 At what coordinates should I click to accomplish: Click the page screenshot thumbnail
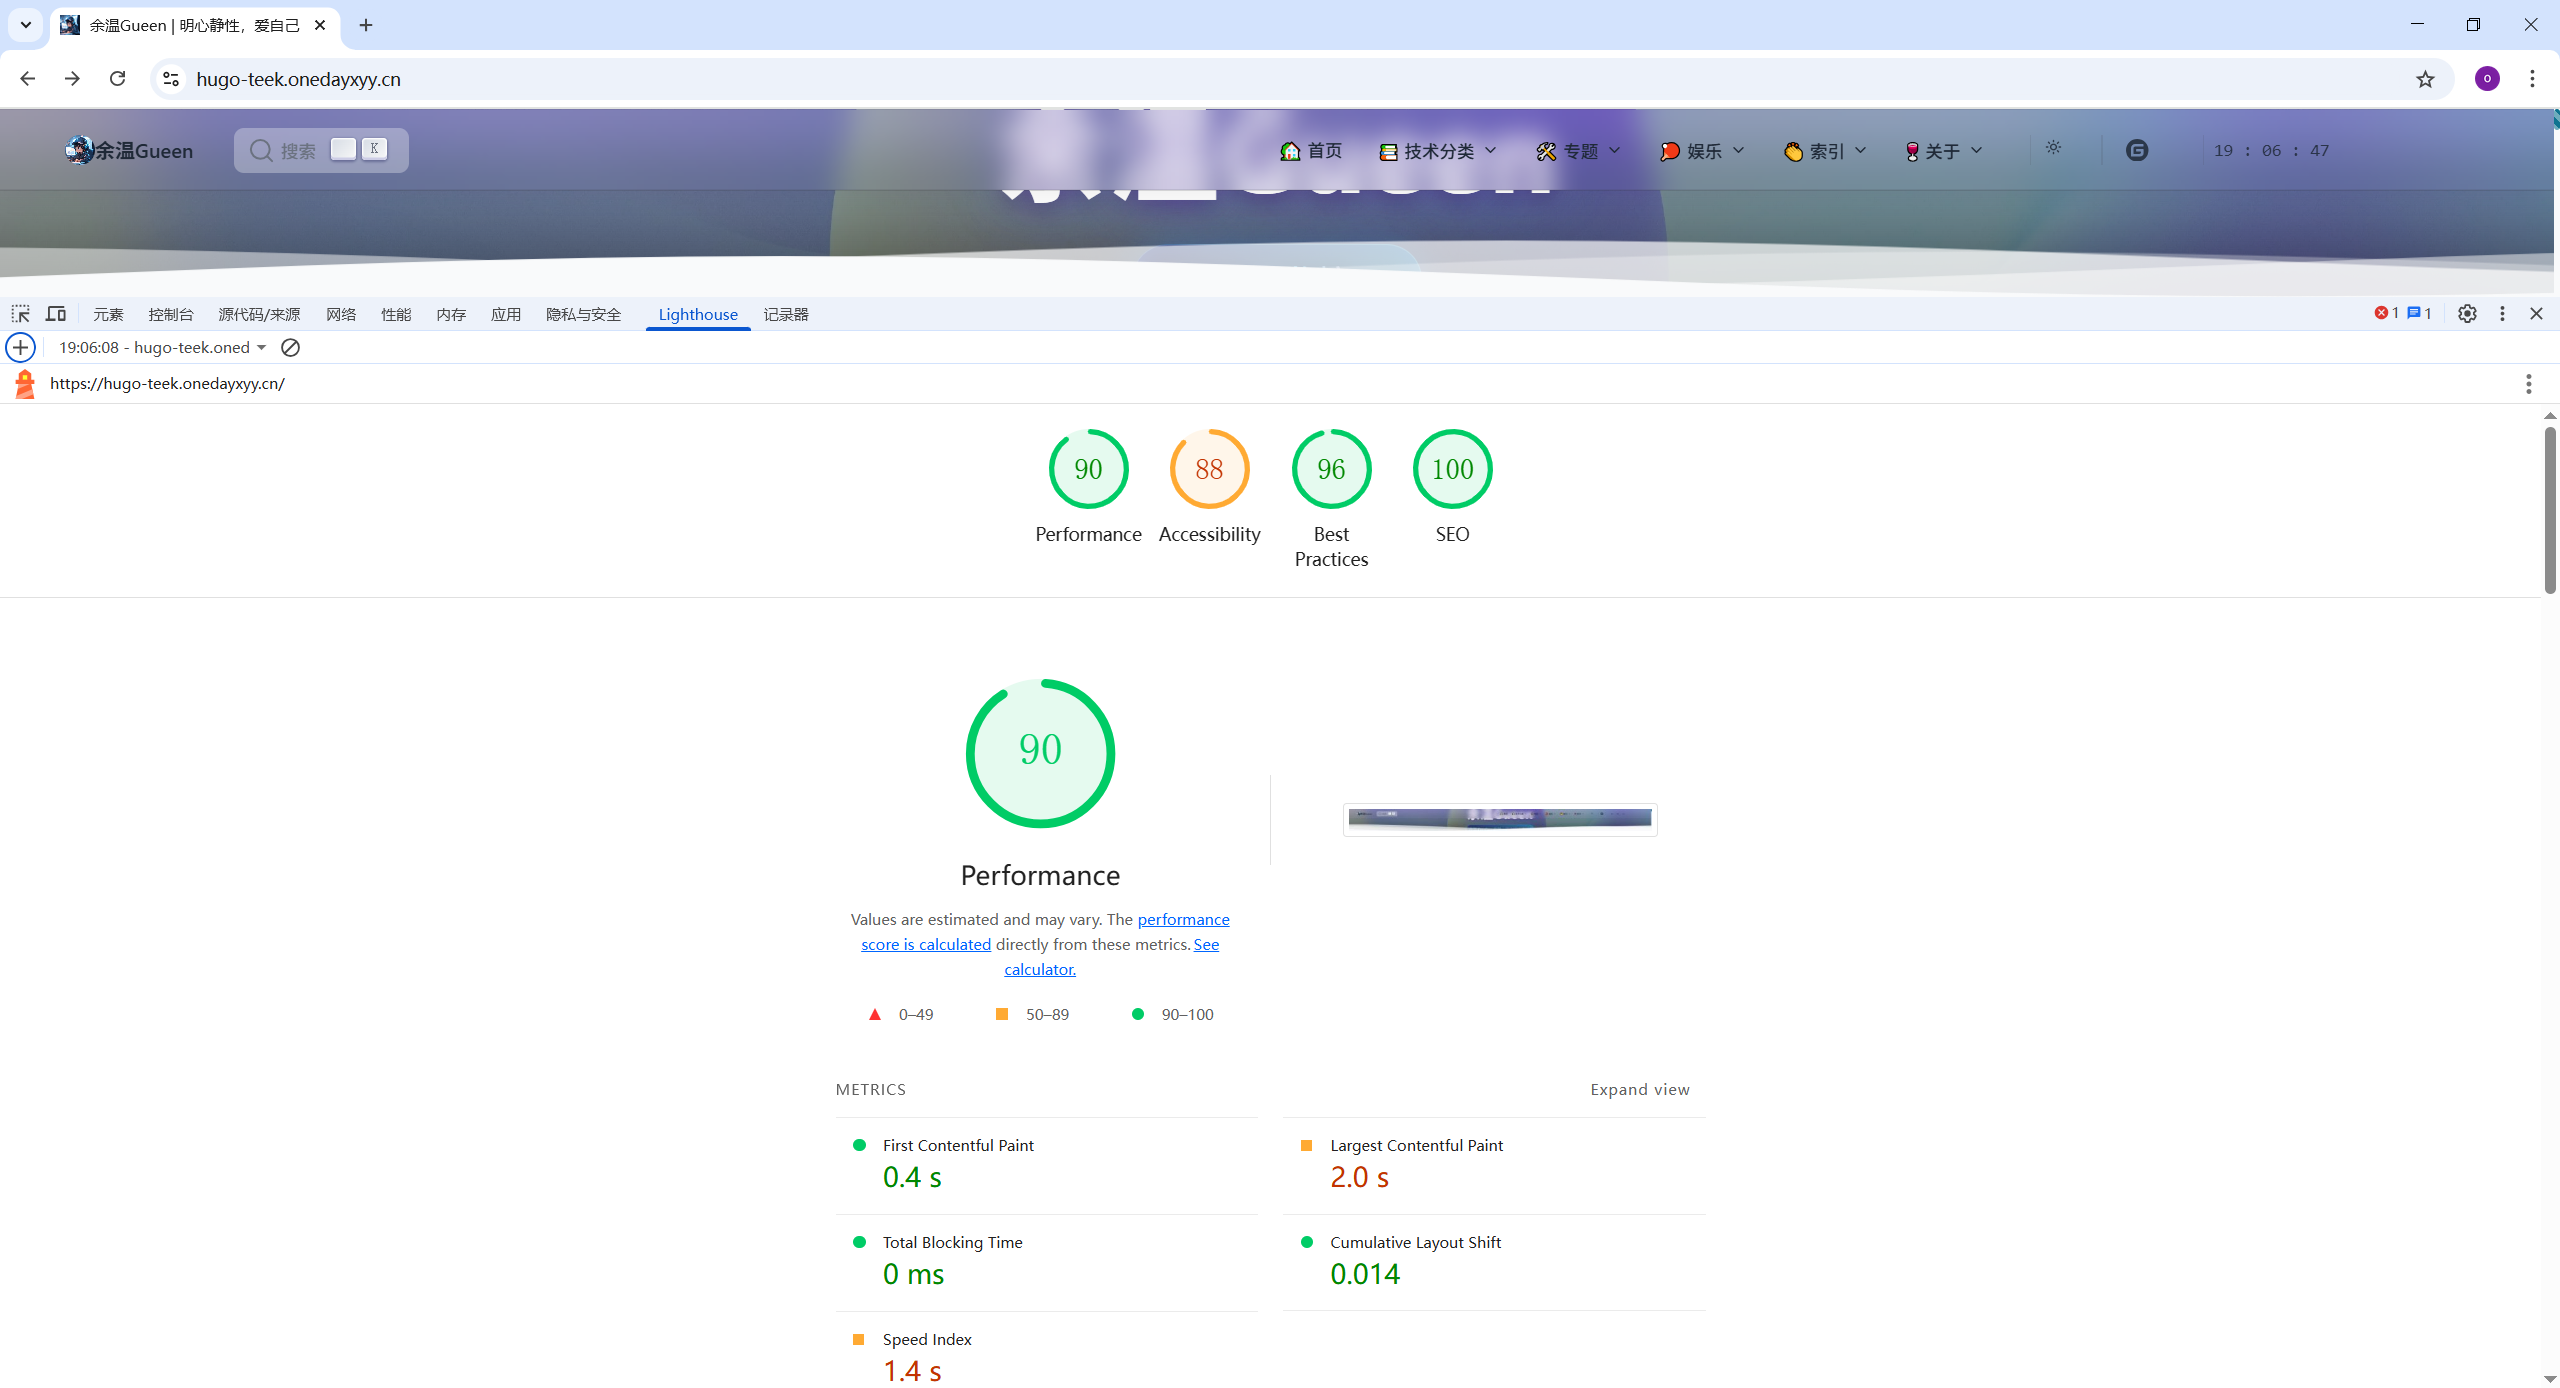coord(1499,819)
